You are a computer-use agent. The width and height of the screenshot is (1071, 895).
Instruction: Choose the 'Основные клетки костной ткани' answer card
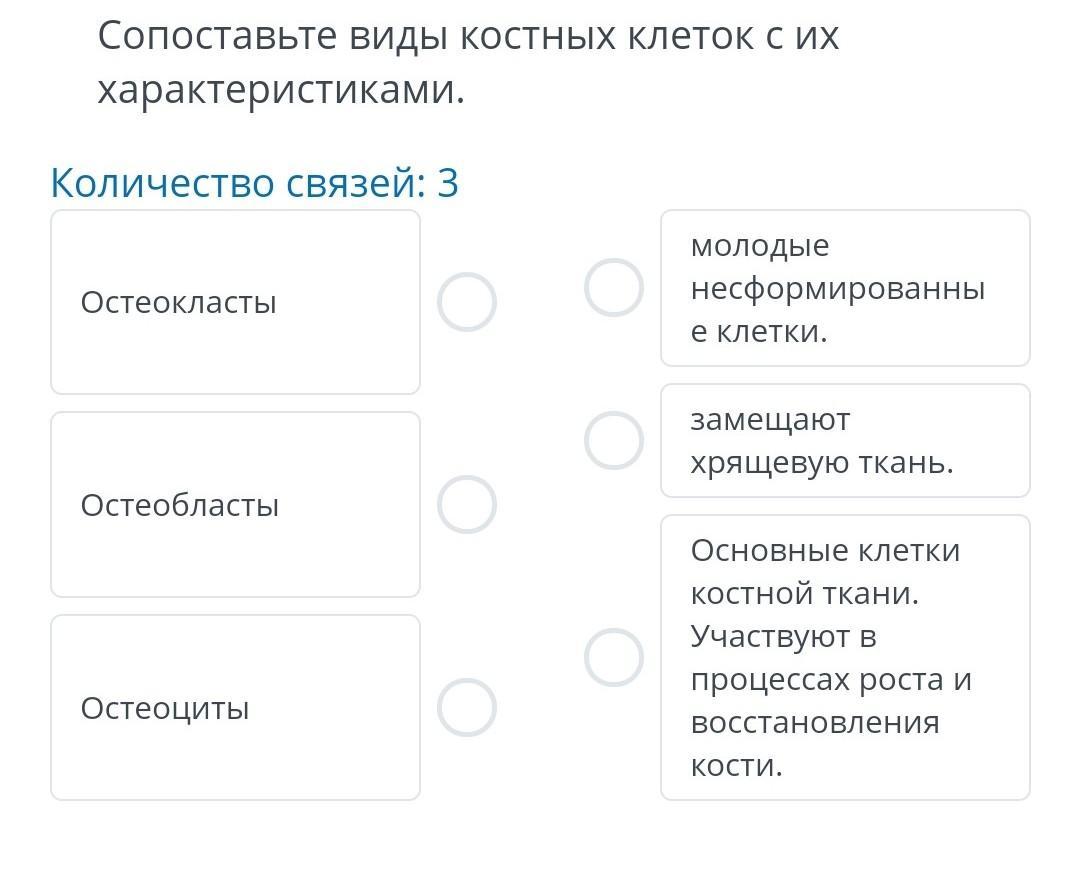[846, 657]
